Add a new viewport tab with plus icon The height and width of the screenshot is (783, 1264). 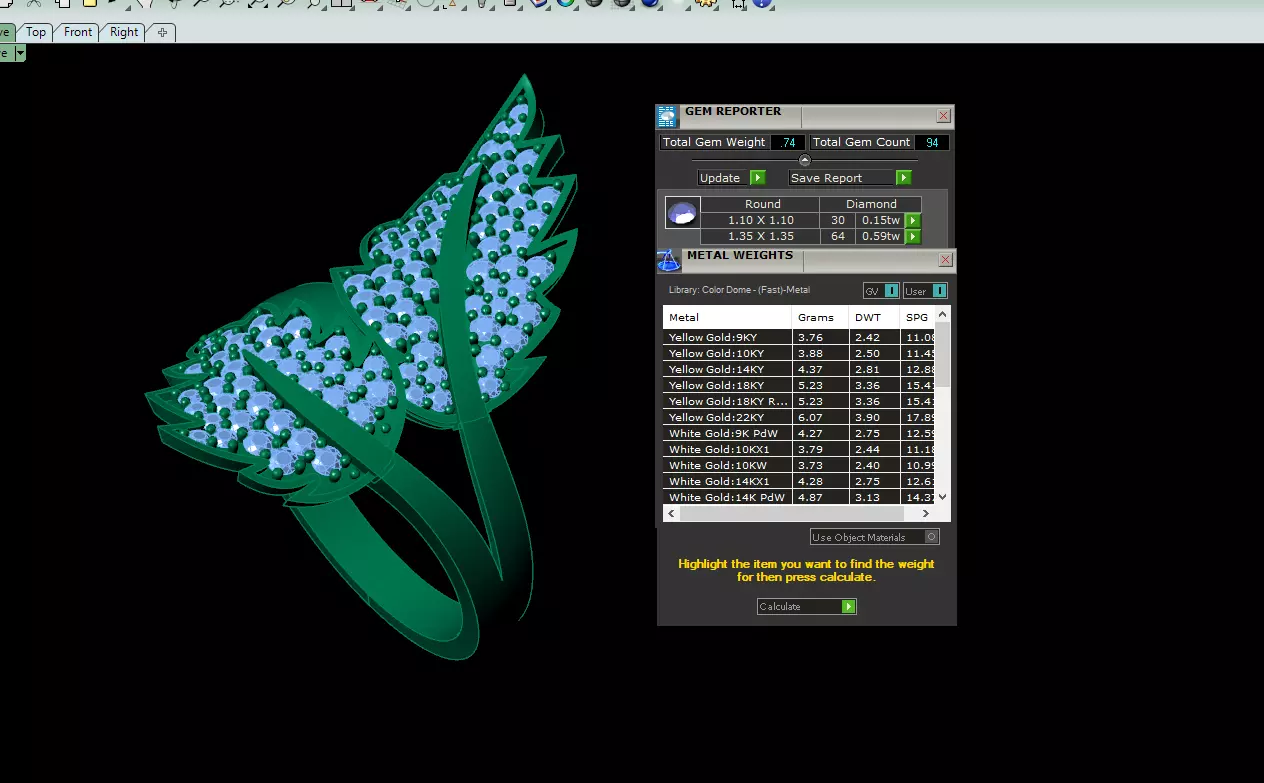pyautogui.click(x=162, y=32)
